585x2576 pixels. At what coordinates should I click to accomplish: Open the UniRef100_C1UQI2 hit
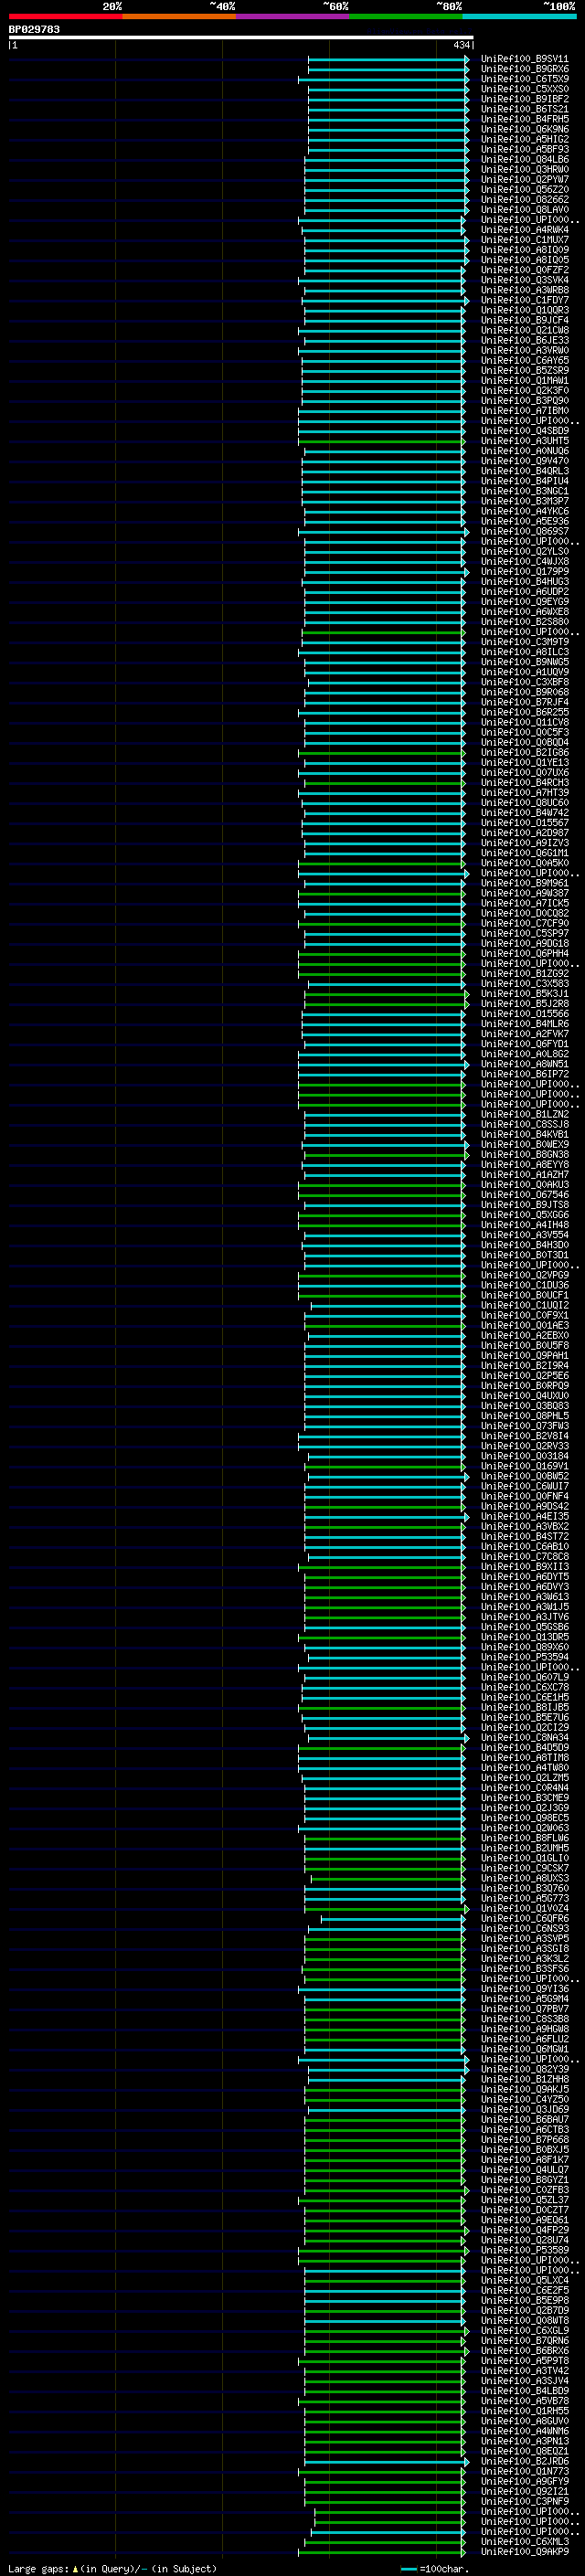click(x=524, y=1305)
